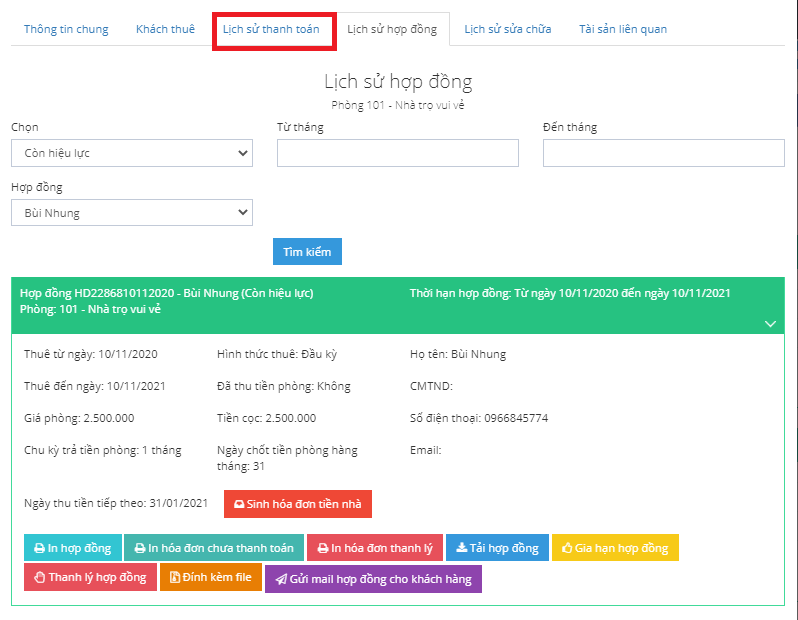Image resolution: width=798 pixels, height=620 pixels.
Task: Print contract with In hợp đồng button
Action: [x=72, y=548]
